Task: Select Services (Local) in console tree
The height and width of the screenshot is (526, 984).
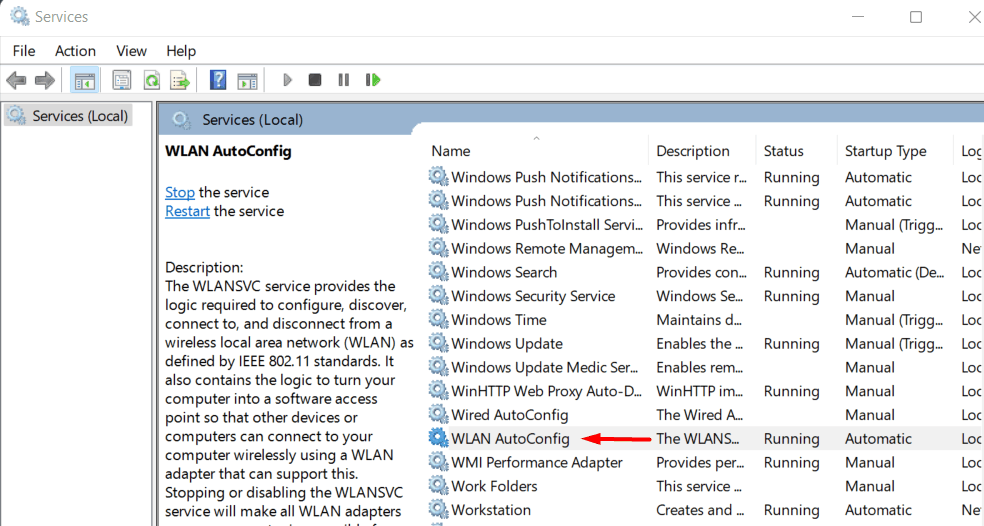Action: (80, 116)
